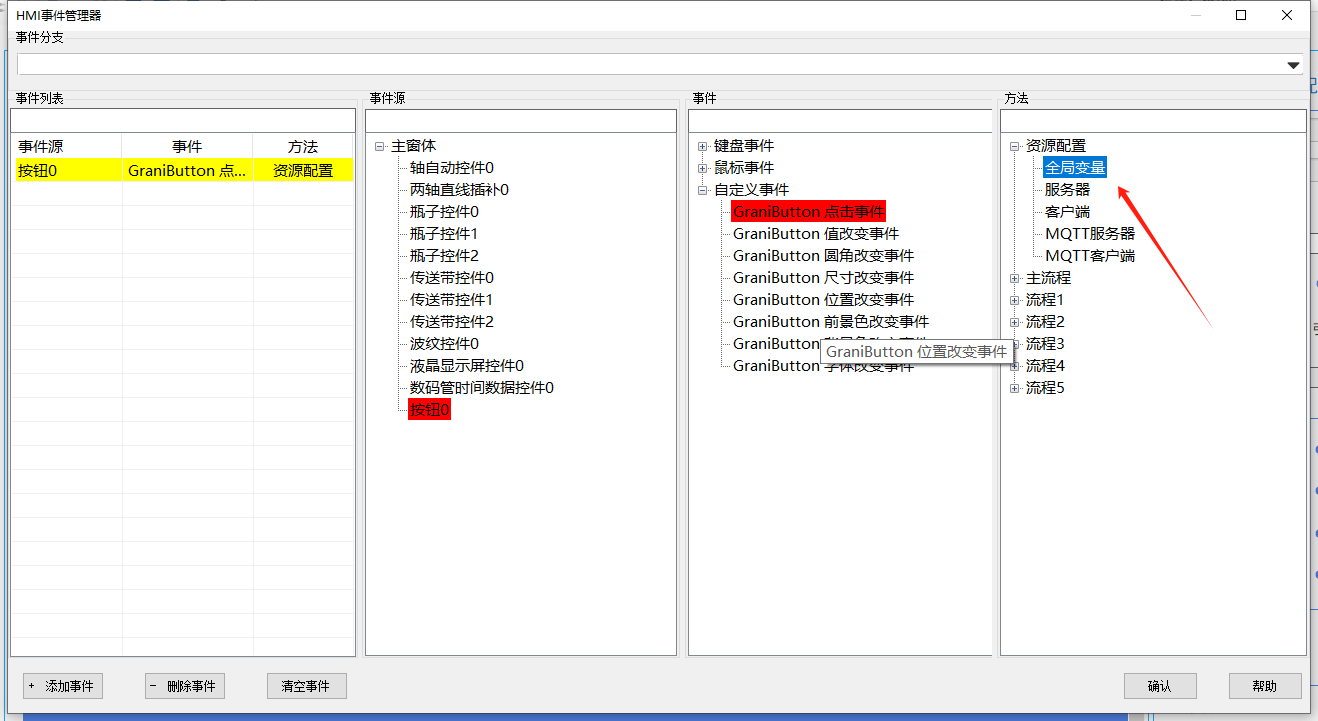This screenshot has height=721, width=1318.
Task: Select MQTT客户端 method item
Action: (1090, 256)
